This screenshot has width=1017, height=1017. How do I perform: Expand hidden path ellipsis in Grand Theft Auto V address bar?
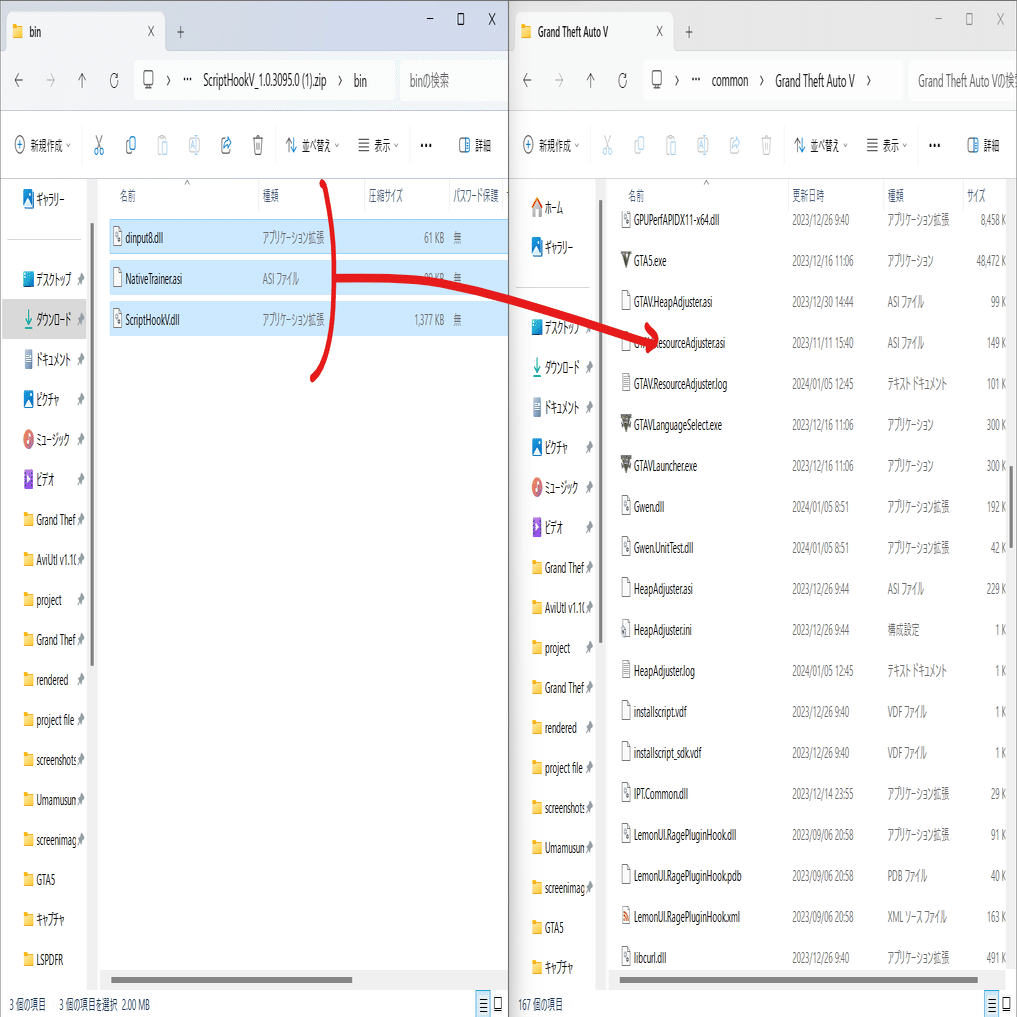pos(696,80)
